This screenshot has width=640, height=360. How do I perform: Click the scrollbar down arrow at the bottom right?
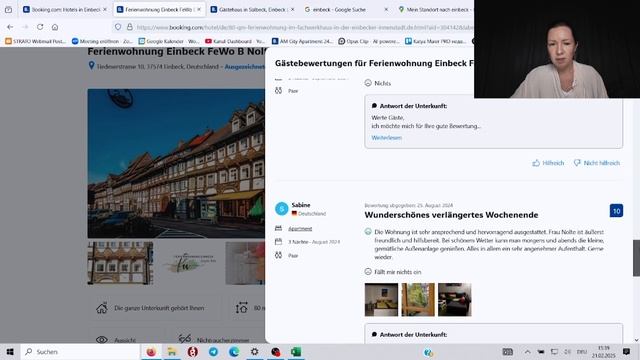pyautogui.click(x=636, y=340)
